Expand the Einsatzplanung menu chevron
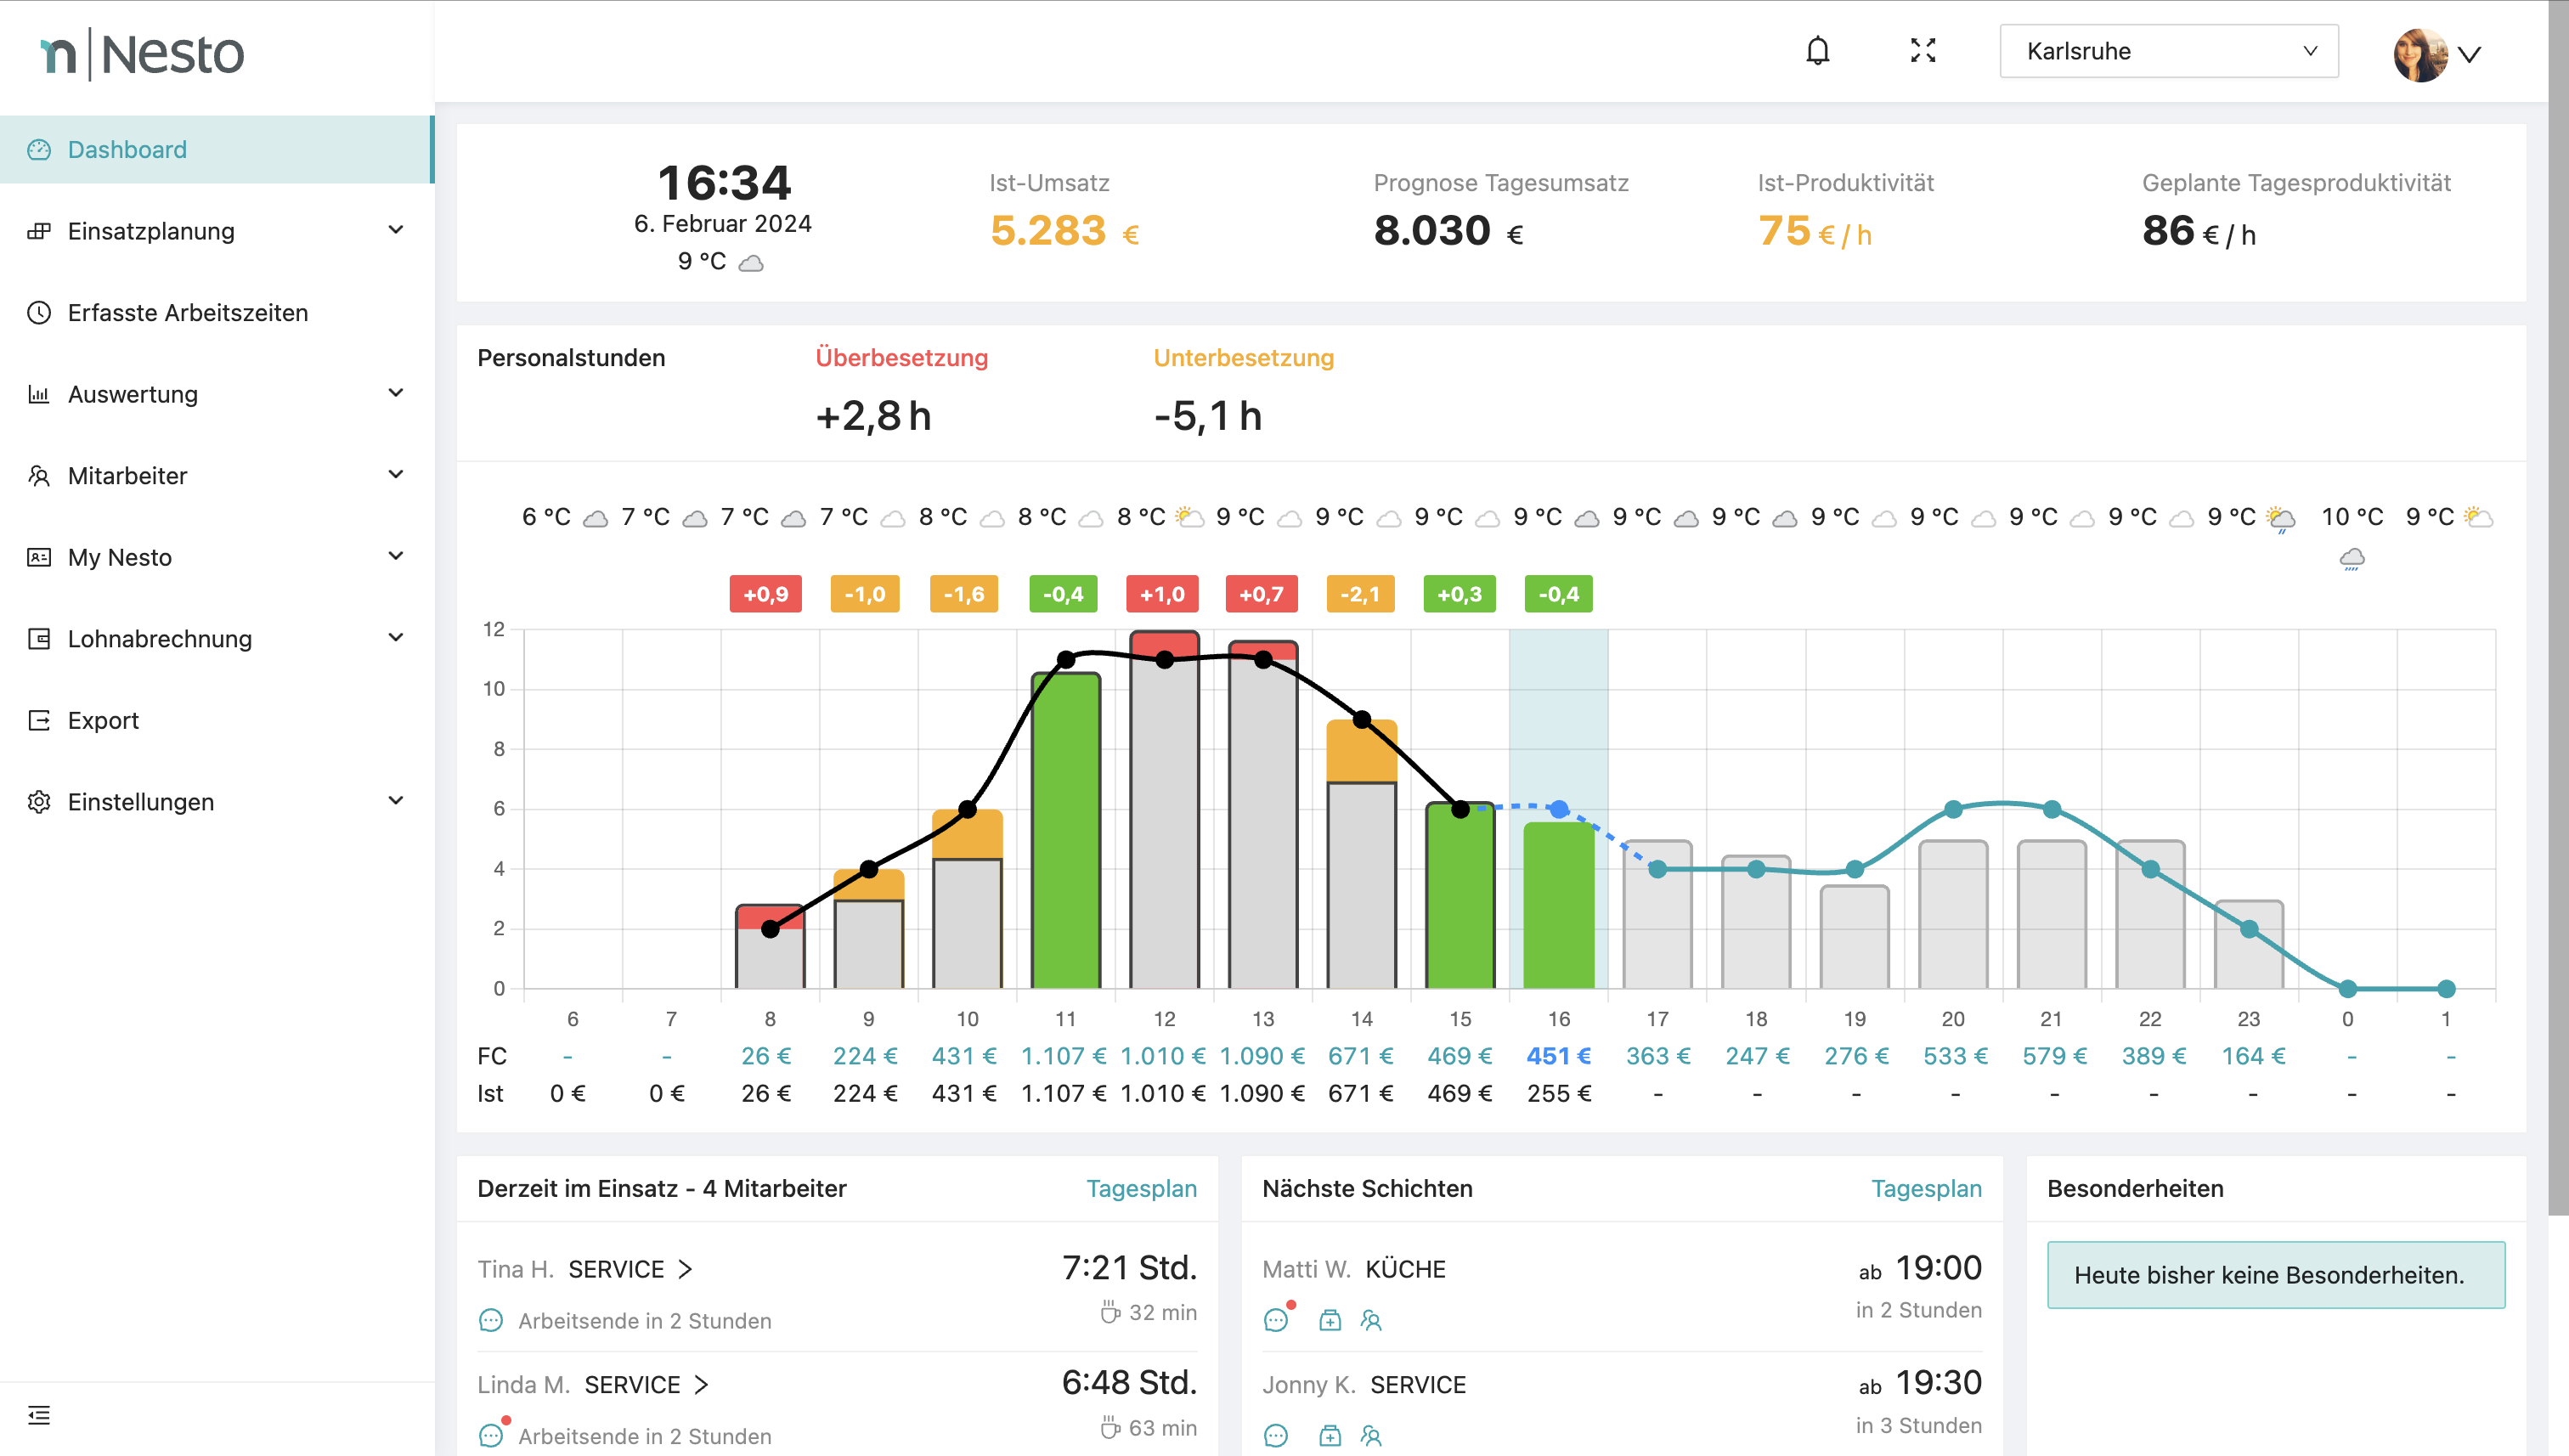The image size is (2569, 1456). pos(396,231)
